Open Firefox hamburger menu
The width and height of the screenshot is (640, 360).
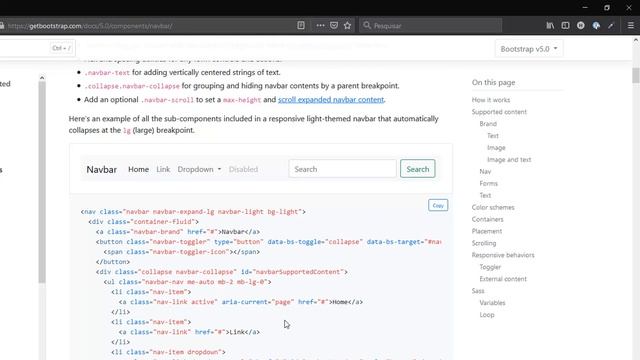point(631,25)
